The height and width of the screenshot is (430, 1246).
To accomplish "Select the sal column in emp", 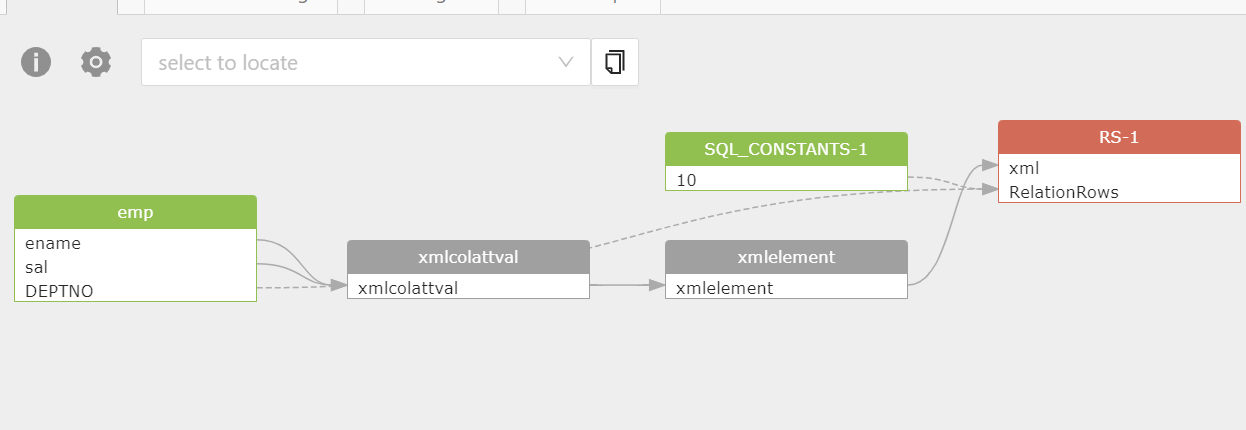I will pyautogui.click(x=136, y=267).
